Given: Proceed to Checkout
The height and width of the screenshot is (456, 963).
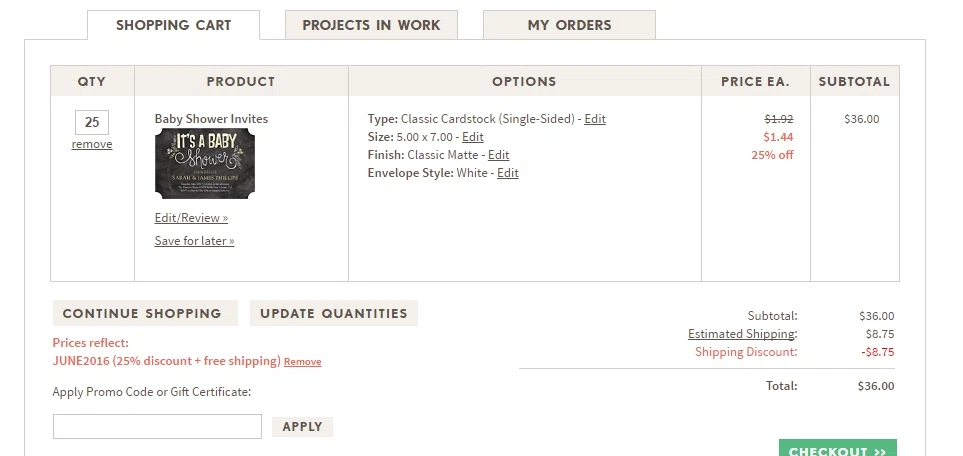Looking at the screenshot, I should (x=838, y=449).
